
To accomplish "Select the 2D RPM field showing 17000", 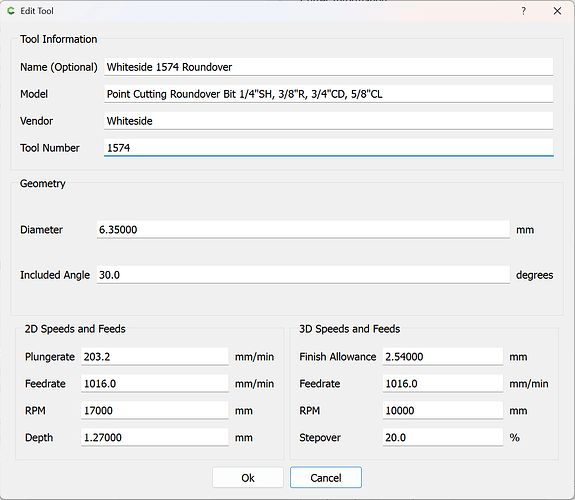I will pyautogui.click(x=155, y=410).
